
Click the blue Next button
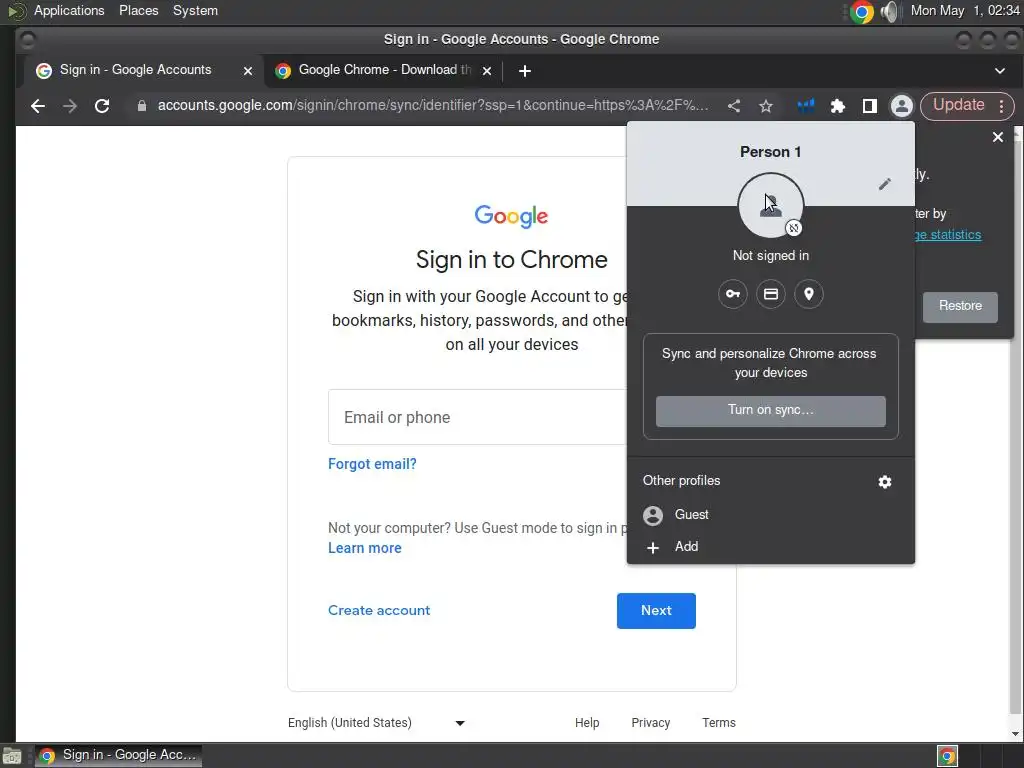pos(656,611)
